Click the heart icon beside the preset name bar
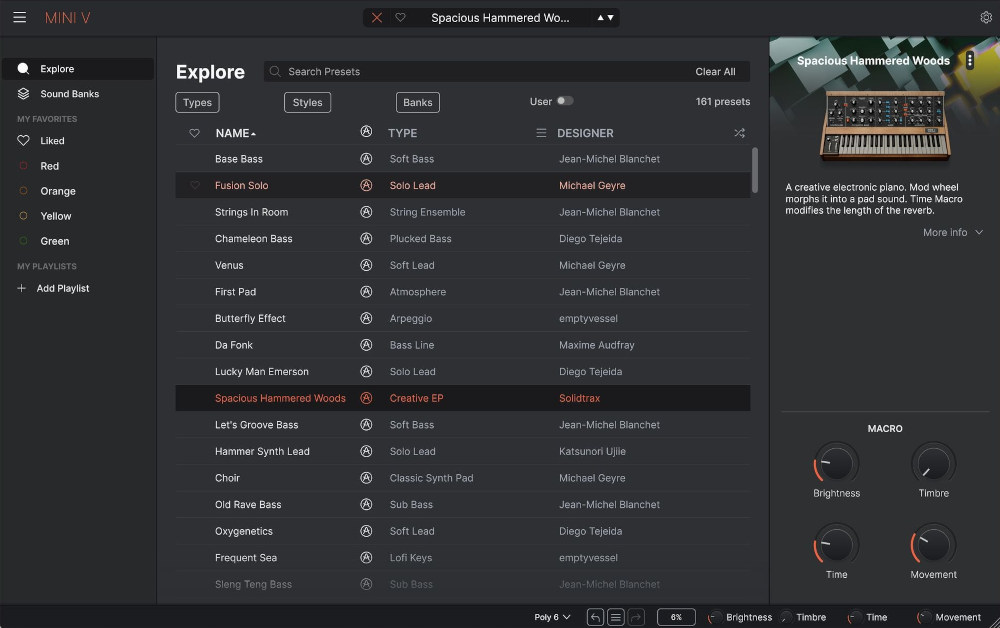This screenshot has width=1000, height=628. pos(401,17)
